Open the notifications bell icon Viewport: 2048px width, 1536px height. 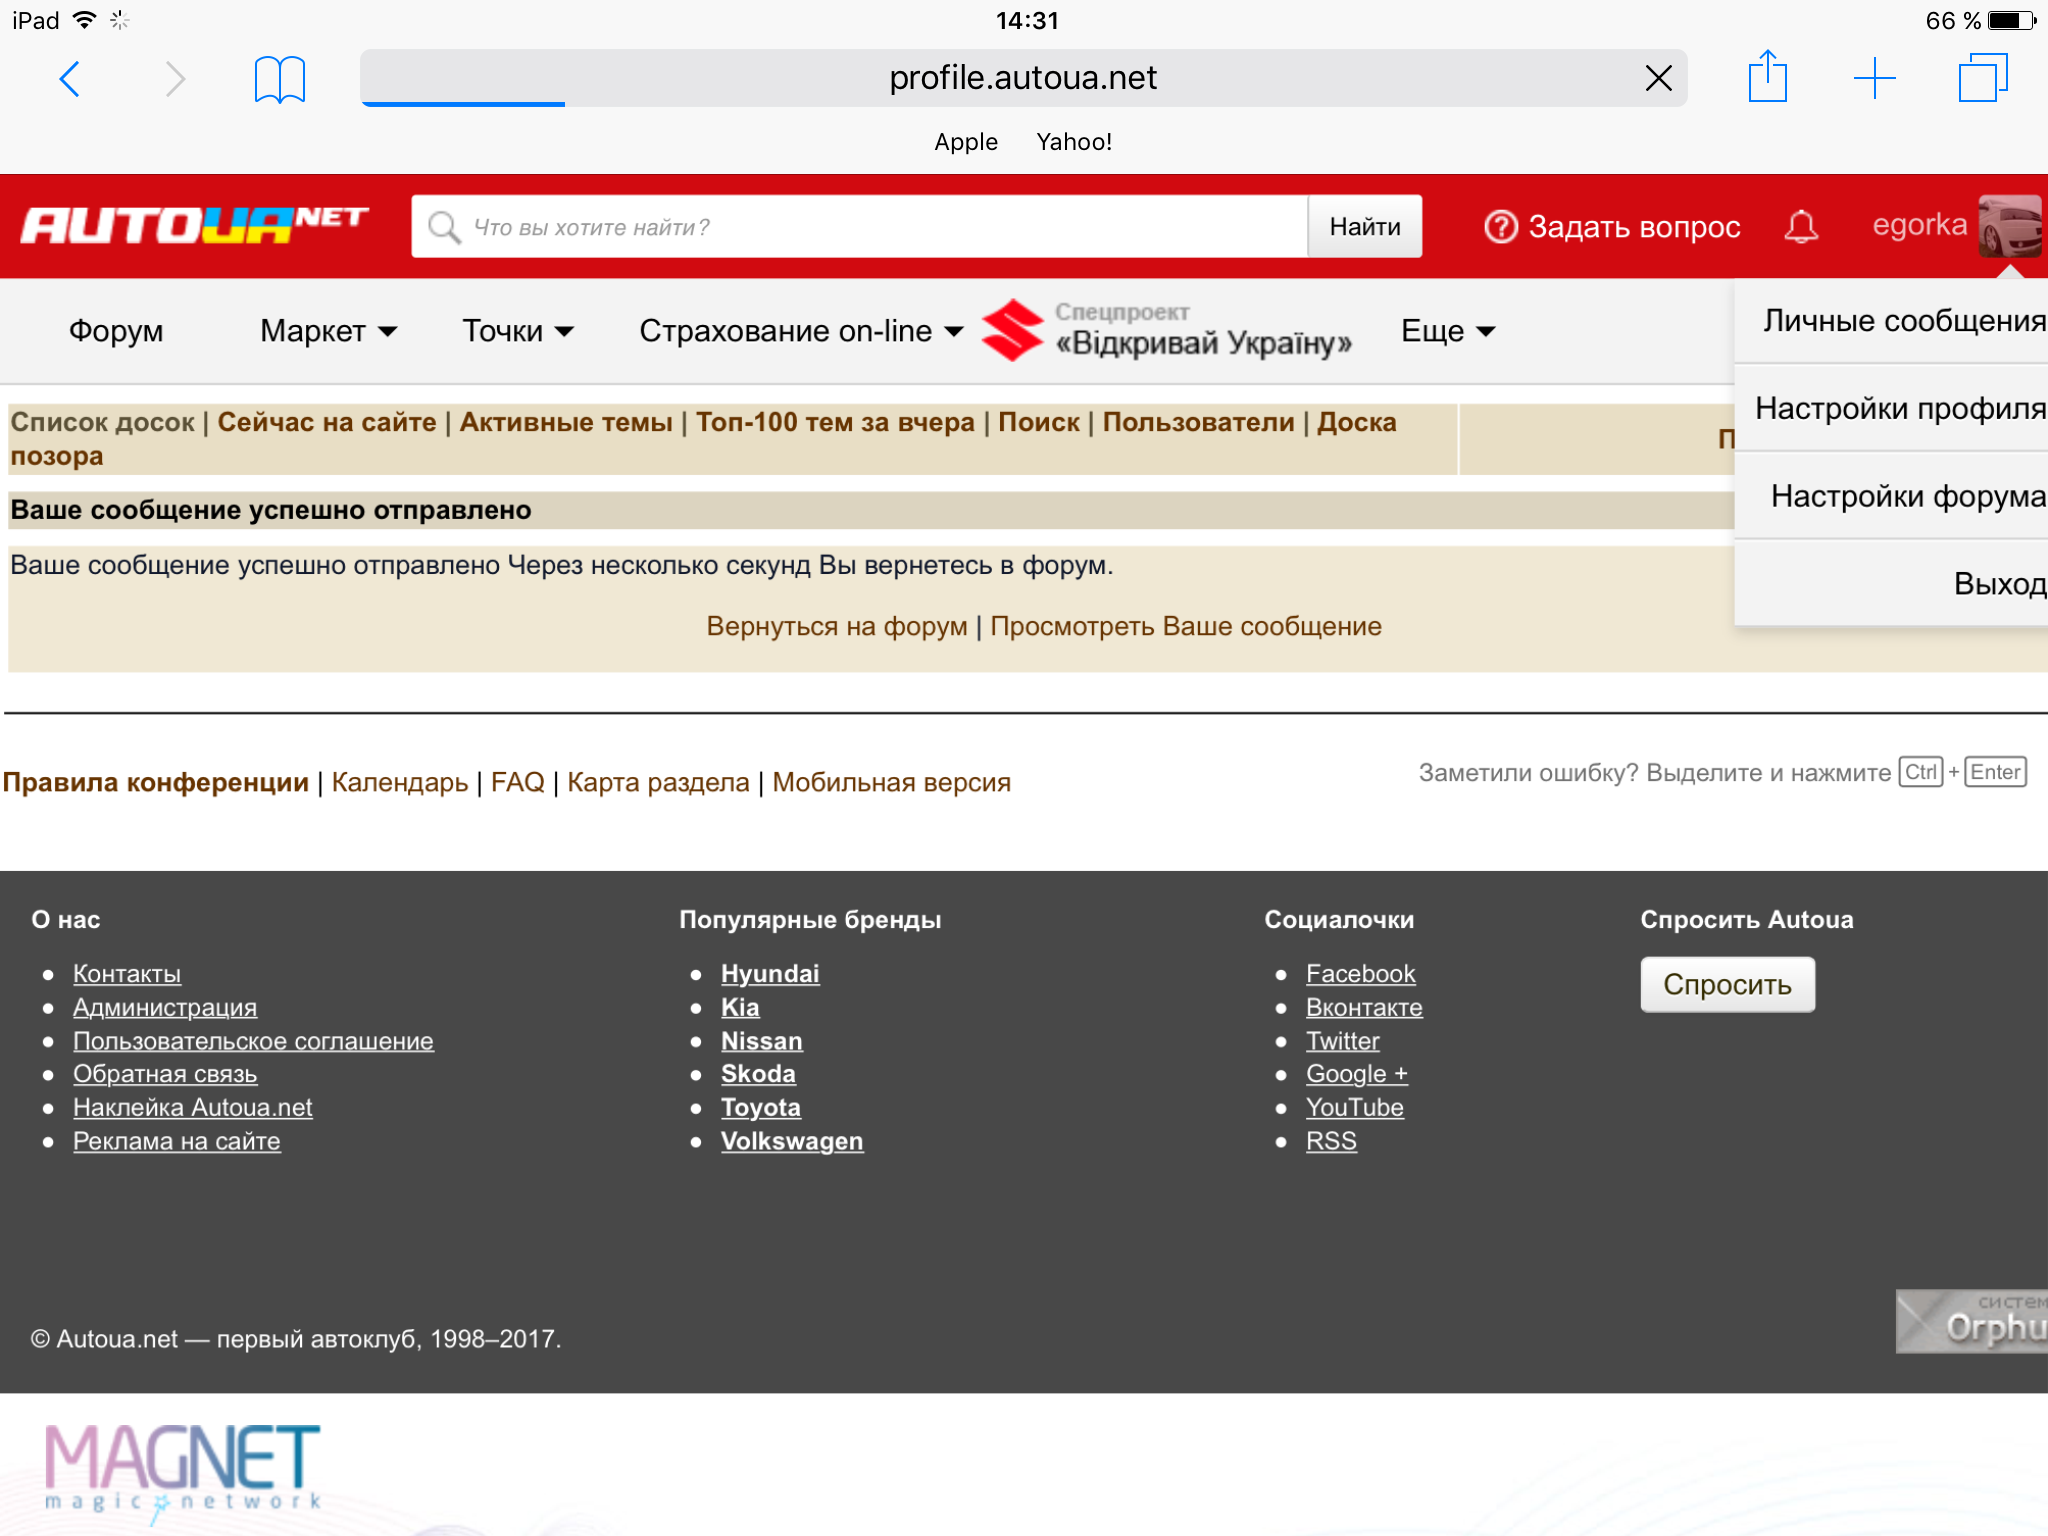(1801, 227)
